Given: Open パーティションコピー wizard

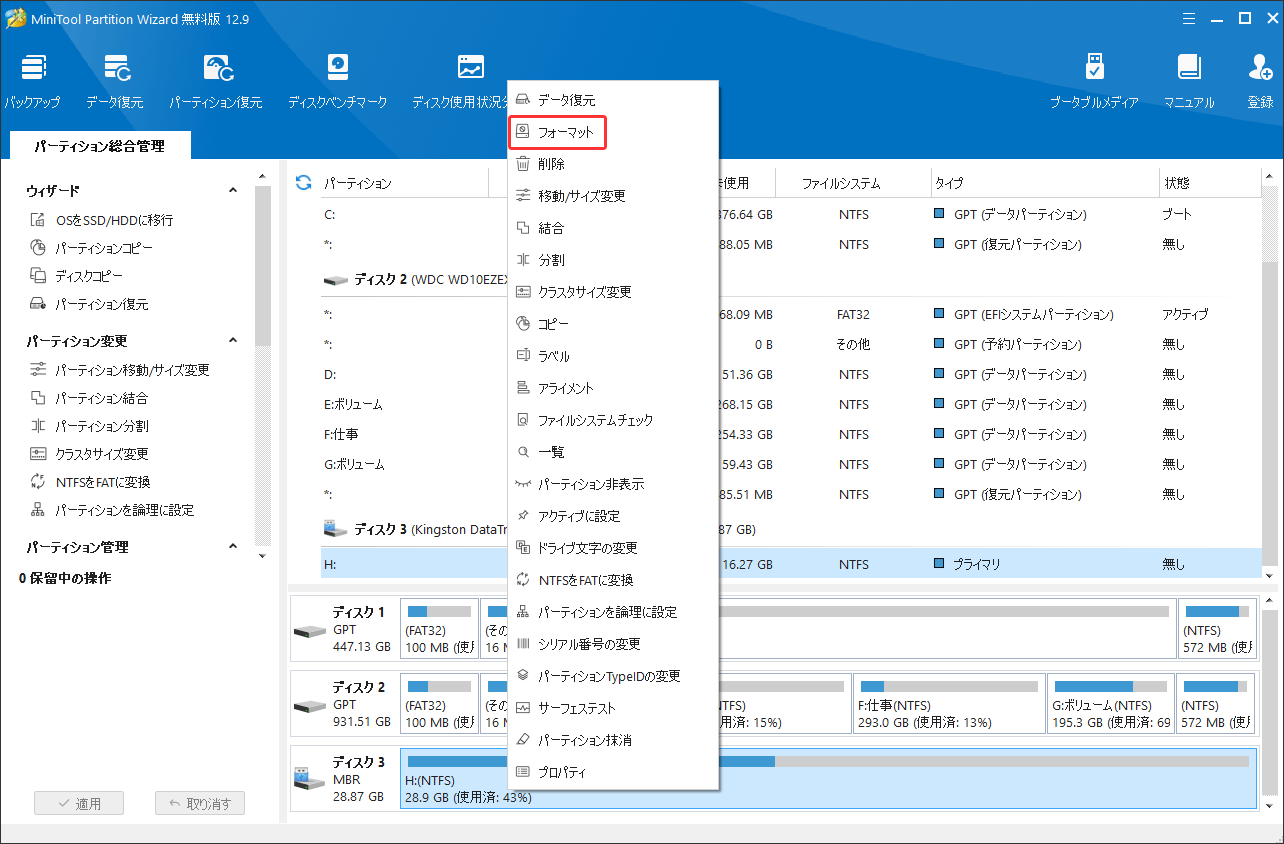Looking at the screenshot, I should pyautogui.click(x=92, y=248).
